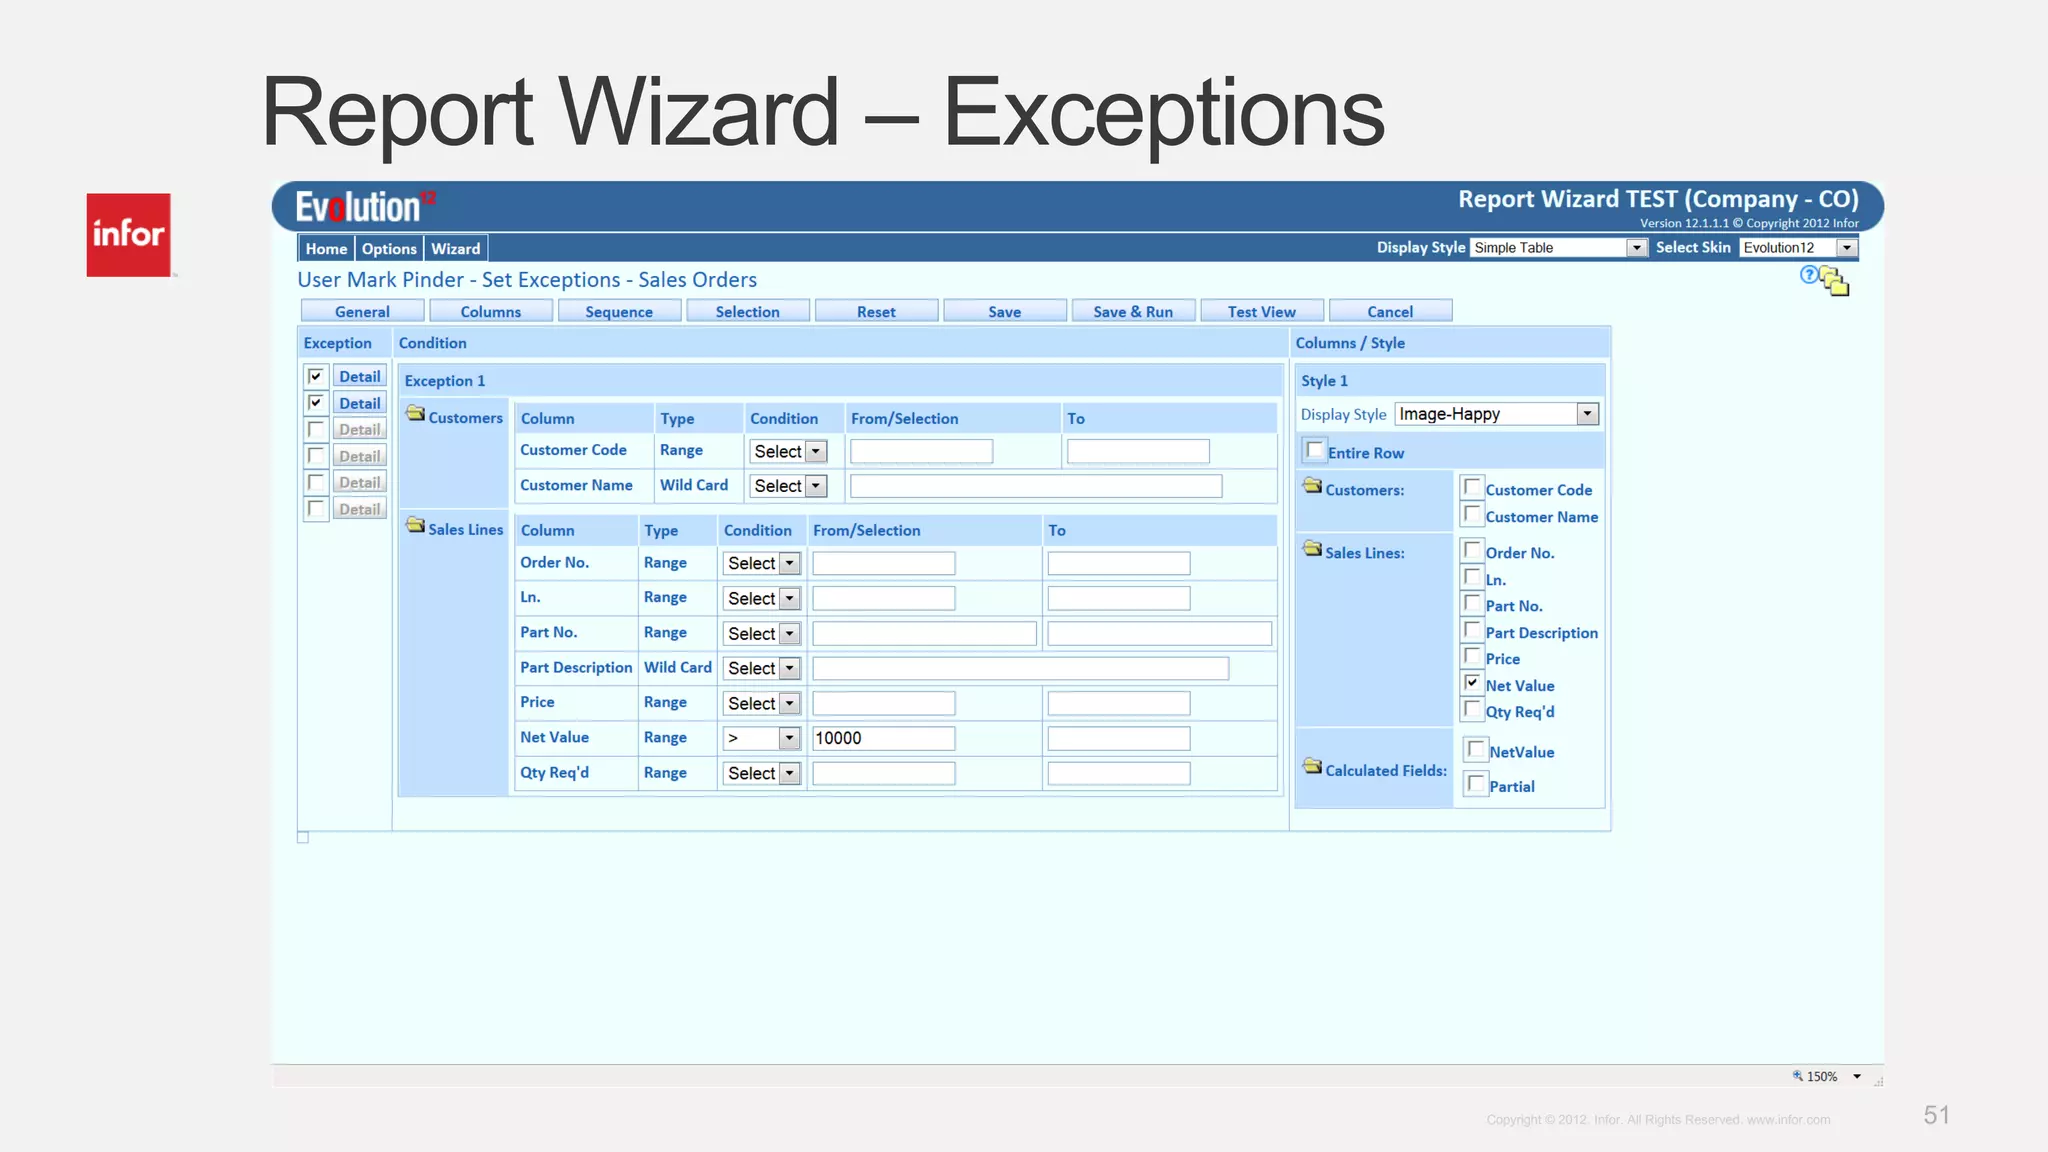This screenshot has width=2048, height=1152.
Task: Check the Entire Row checkbox
Action: 1315,450
